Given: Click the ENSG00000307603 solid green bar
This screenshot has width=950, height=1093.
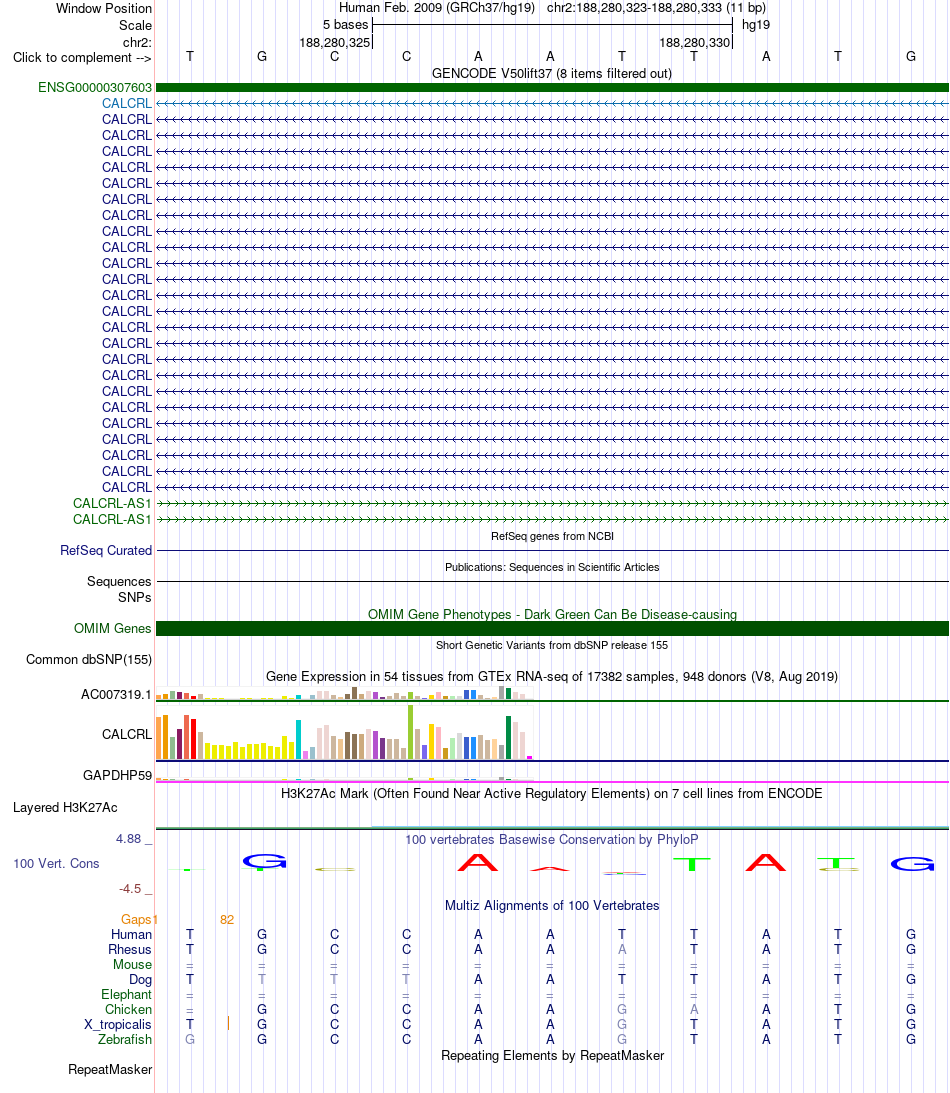Looking at the screenshot, I should [552, 87].
